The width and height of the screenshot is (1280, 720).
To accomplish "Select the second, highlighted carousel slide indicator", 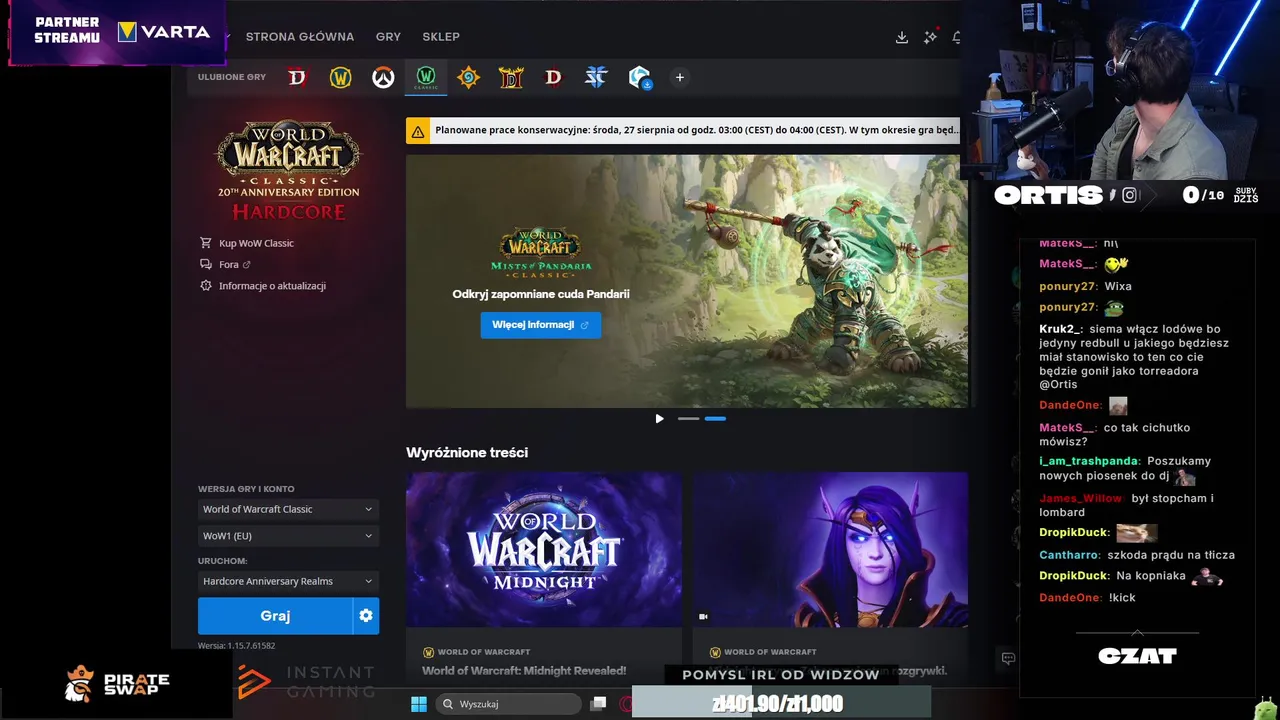I will (x=715, y=418).
